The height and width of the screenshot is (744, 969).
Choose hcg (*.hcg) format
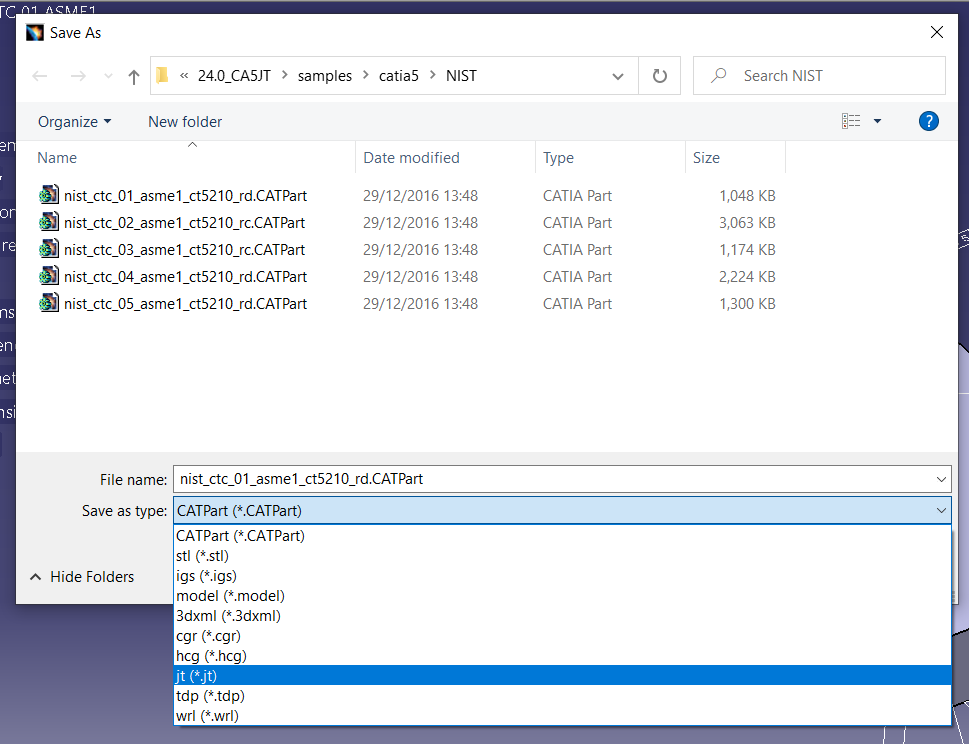click(562, 656)
